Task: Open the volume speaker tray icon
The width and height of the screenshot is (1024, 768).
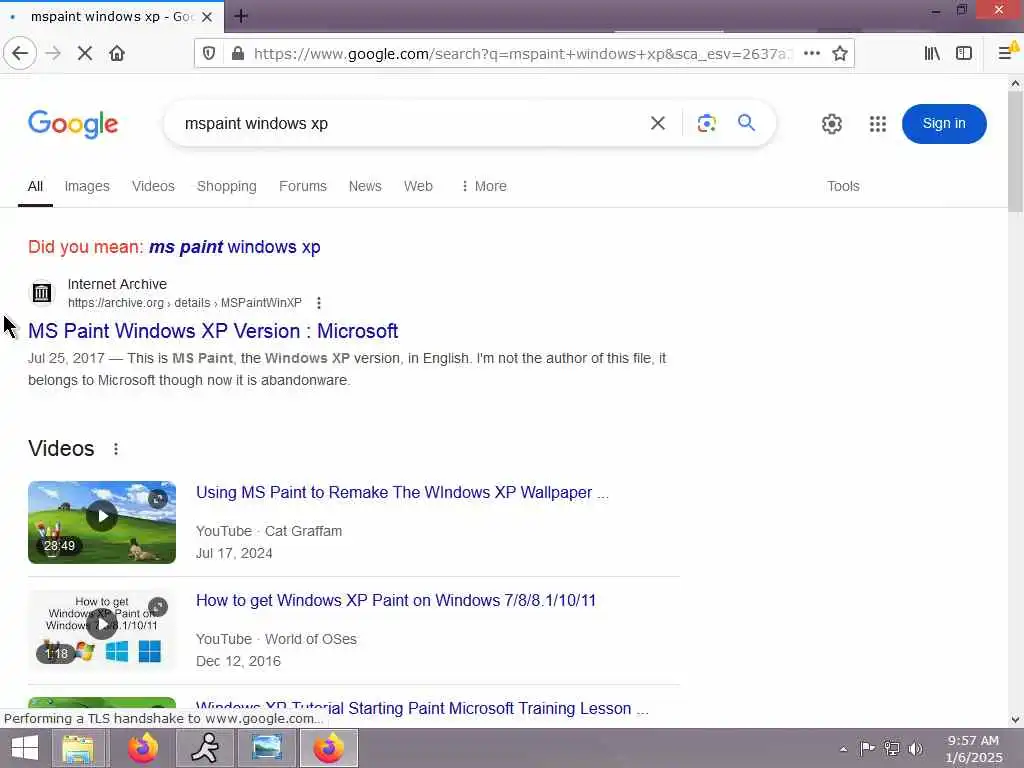Action: (915, 749)
